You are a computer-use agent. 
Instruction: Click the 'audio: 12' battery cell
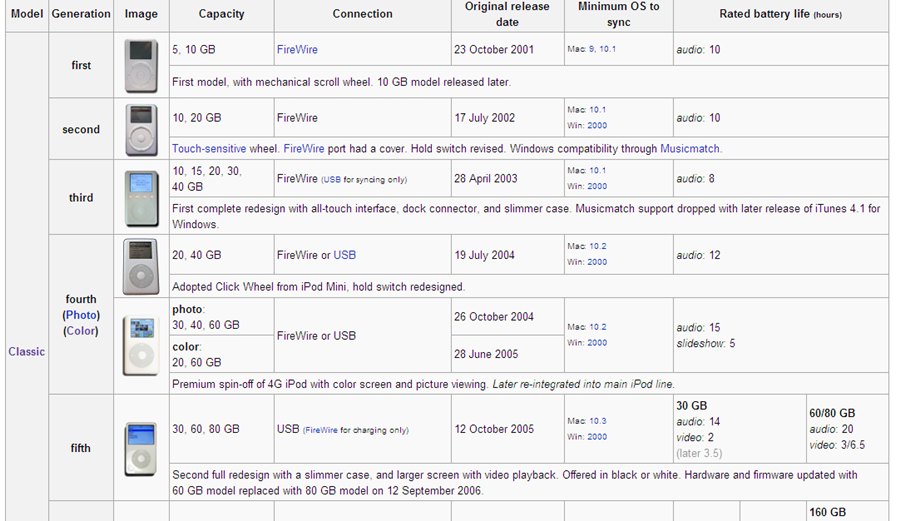point(781,255)
